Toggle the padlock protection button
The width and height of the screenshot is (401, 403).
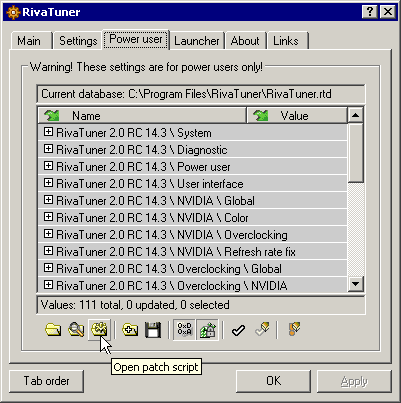(x=207, y=330)
